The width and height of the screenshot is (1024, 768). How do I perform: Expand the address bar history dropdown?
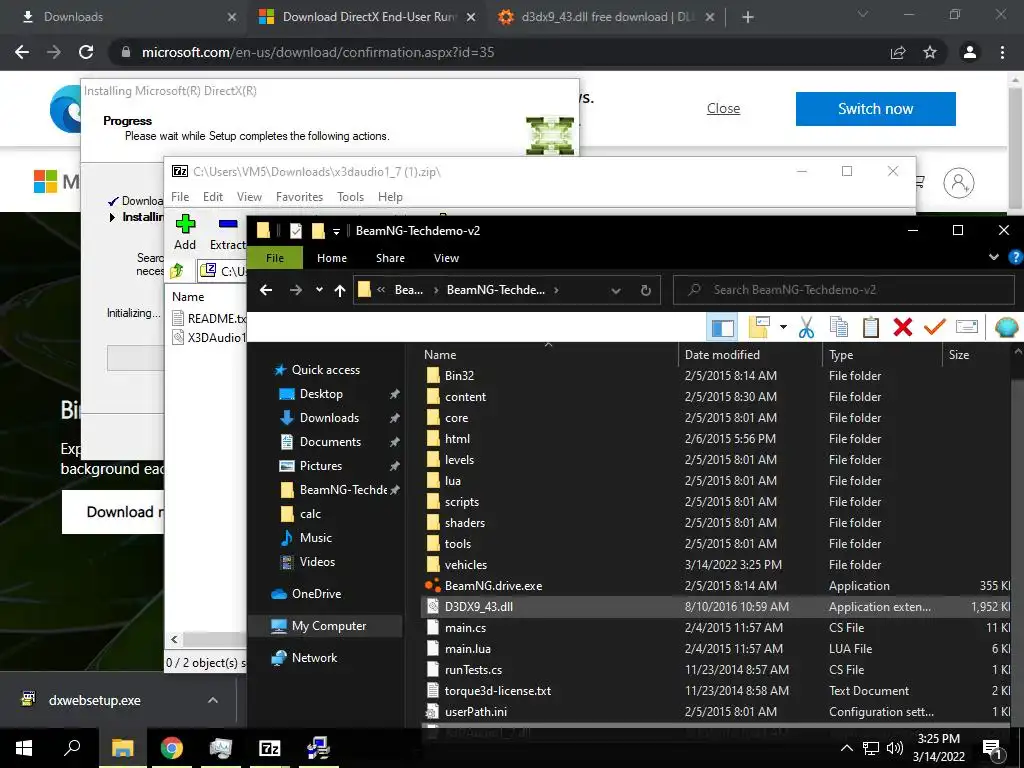pos(615,291)
